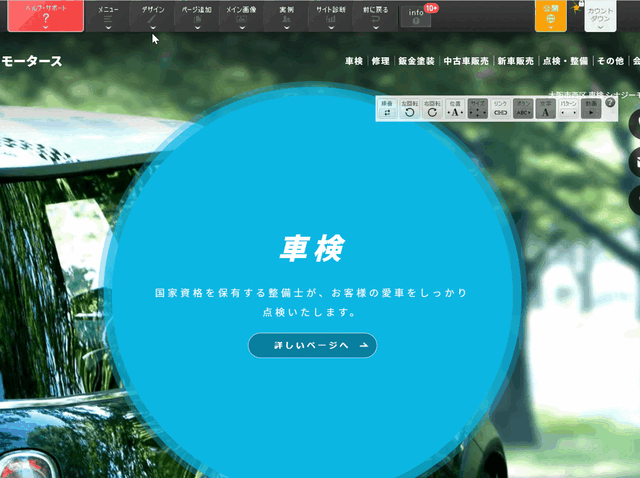640x478 pixels.
Task: Select the 国家資格を保有する整備士 description text
Action: pyautogui.click(x=311, y=302)
